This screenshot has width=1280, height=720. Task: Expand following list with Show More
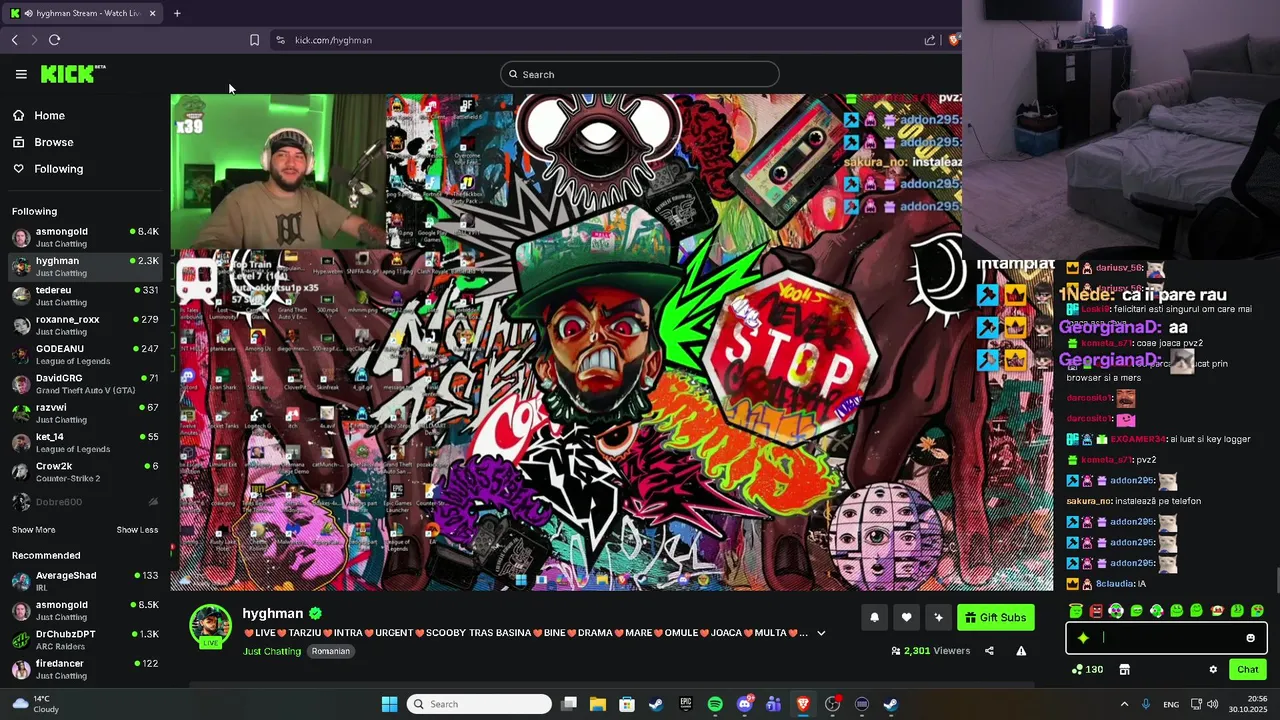33,530
